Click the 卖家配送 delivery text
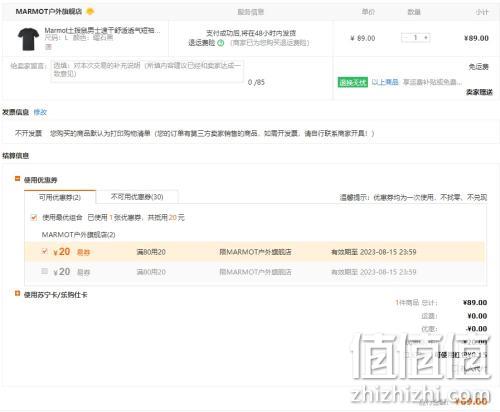 (x=479, y=92)
